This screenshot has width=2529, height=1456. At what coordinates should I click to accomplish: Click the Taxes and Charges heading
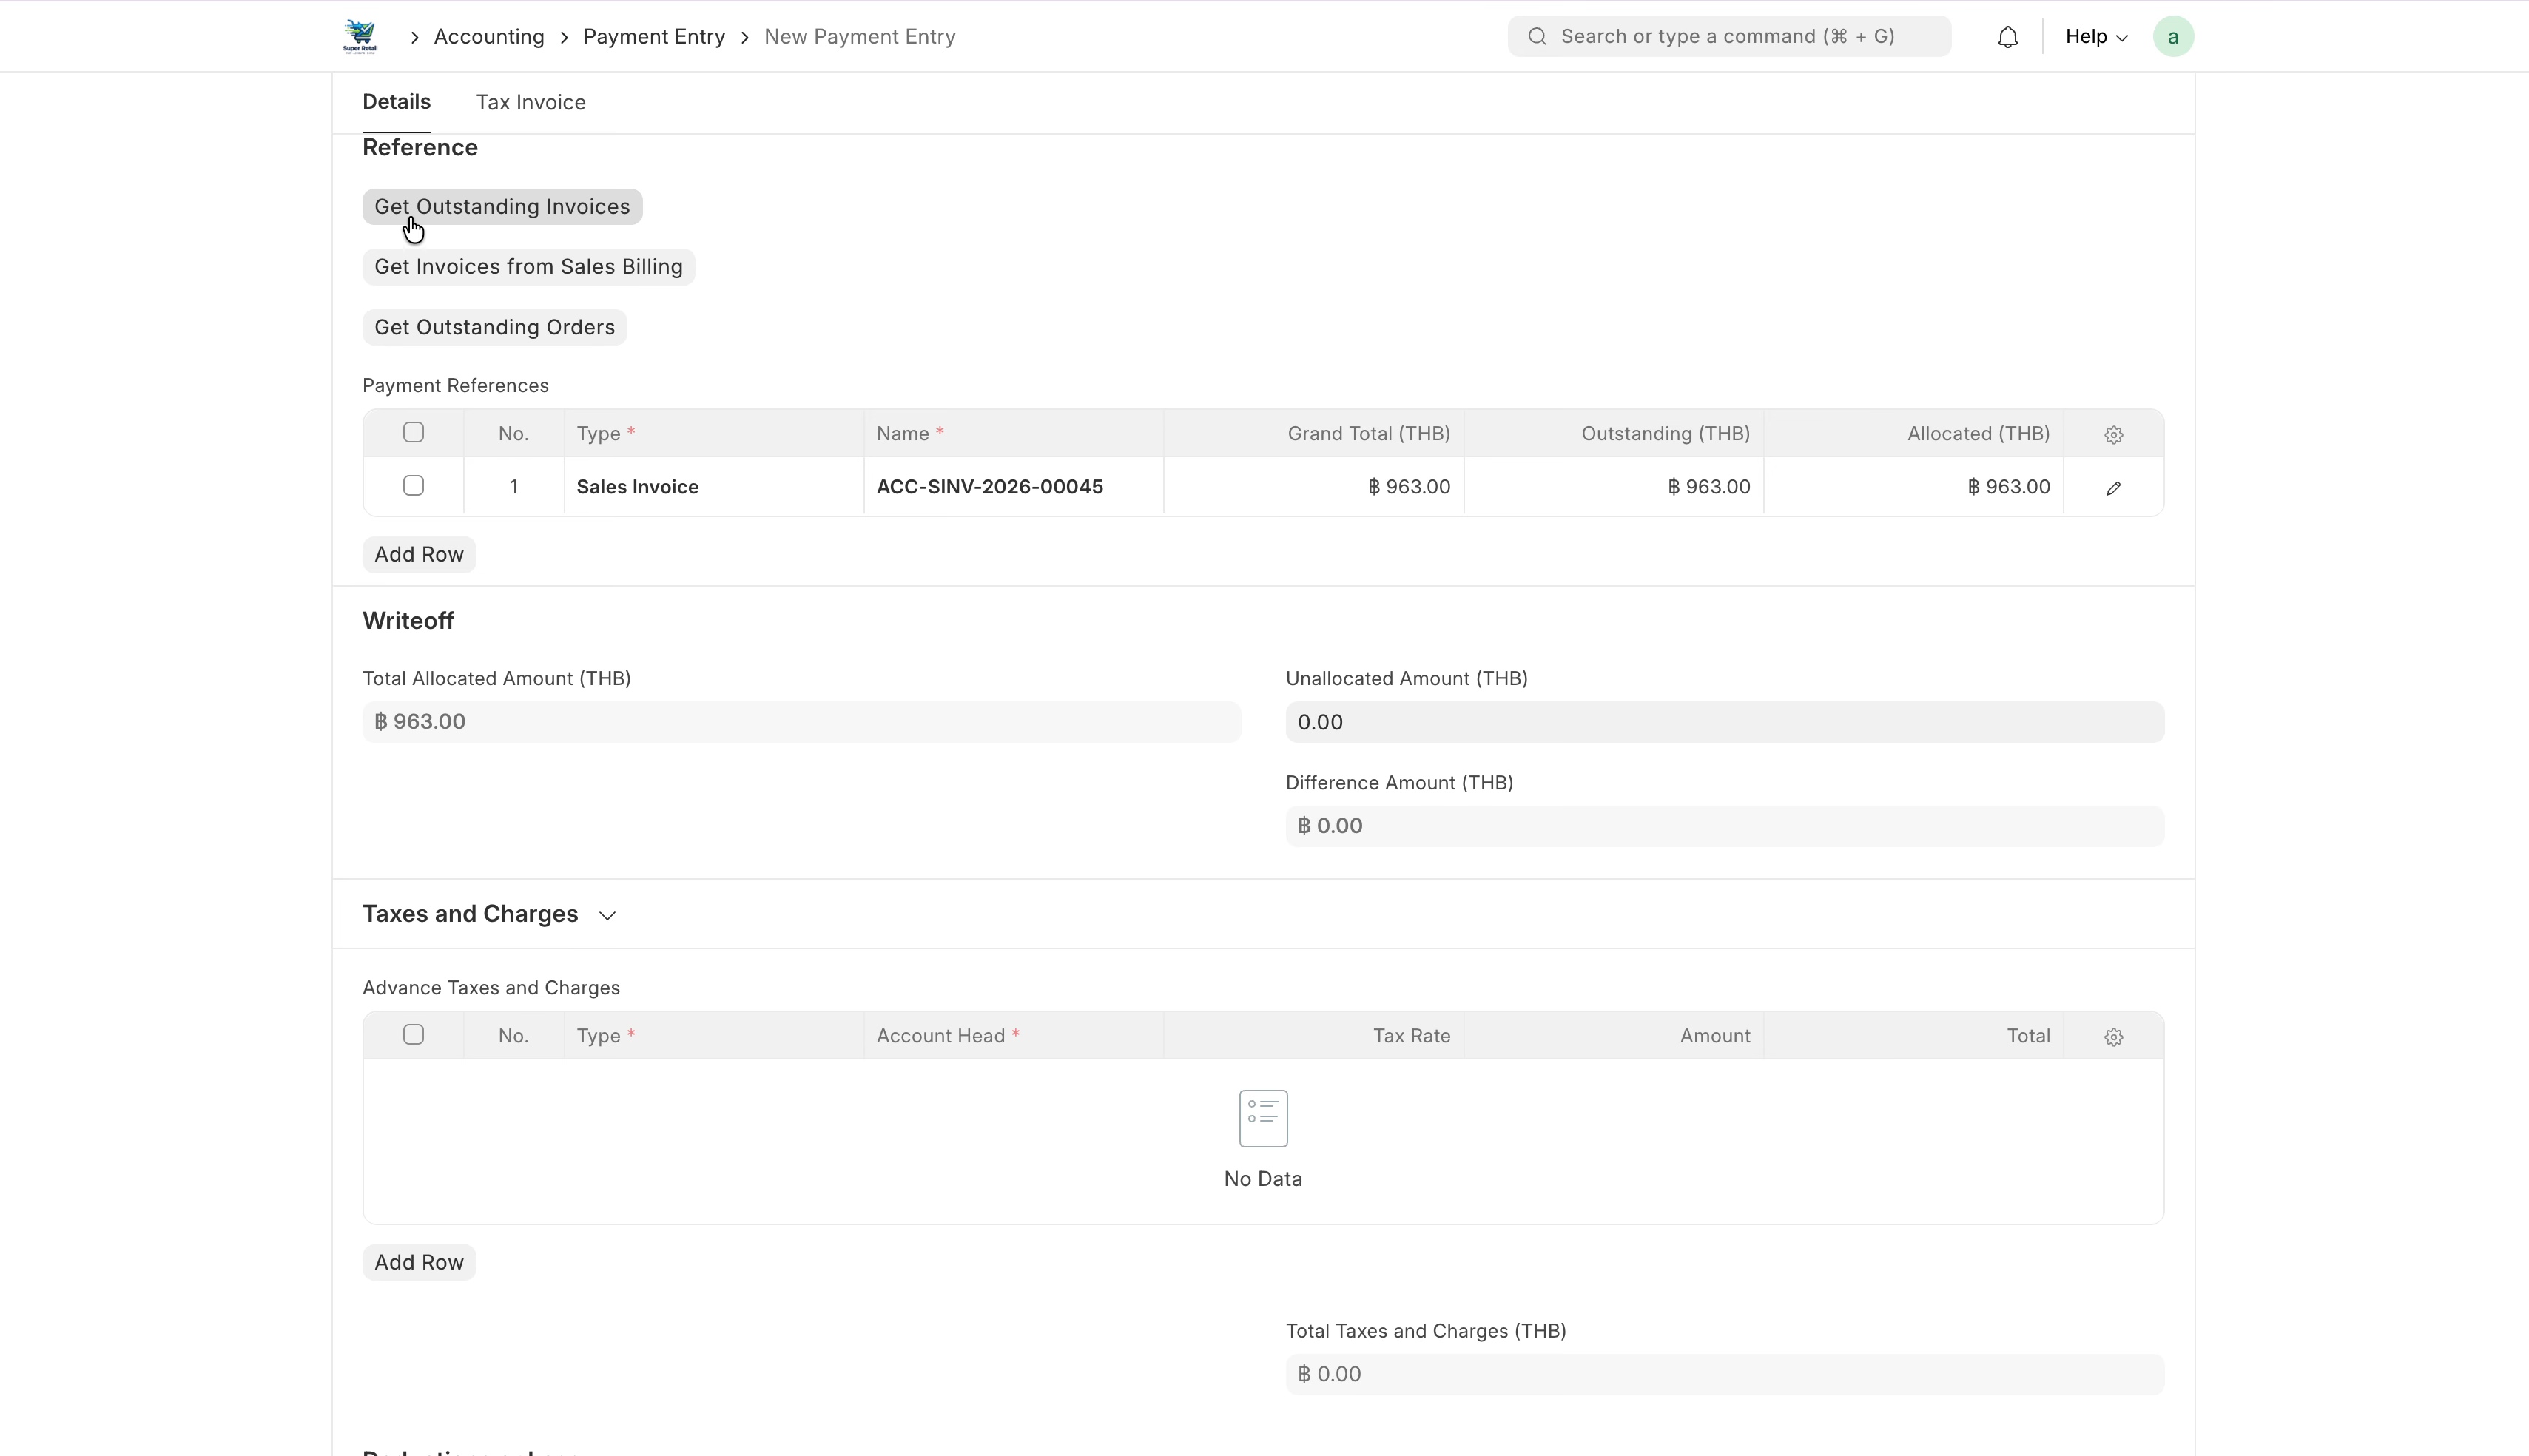pyautogui.click(x=470, y=914)
